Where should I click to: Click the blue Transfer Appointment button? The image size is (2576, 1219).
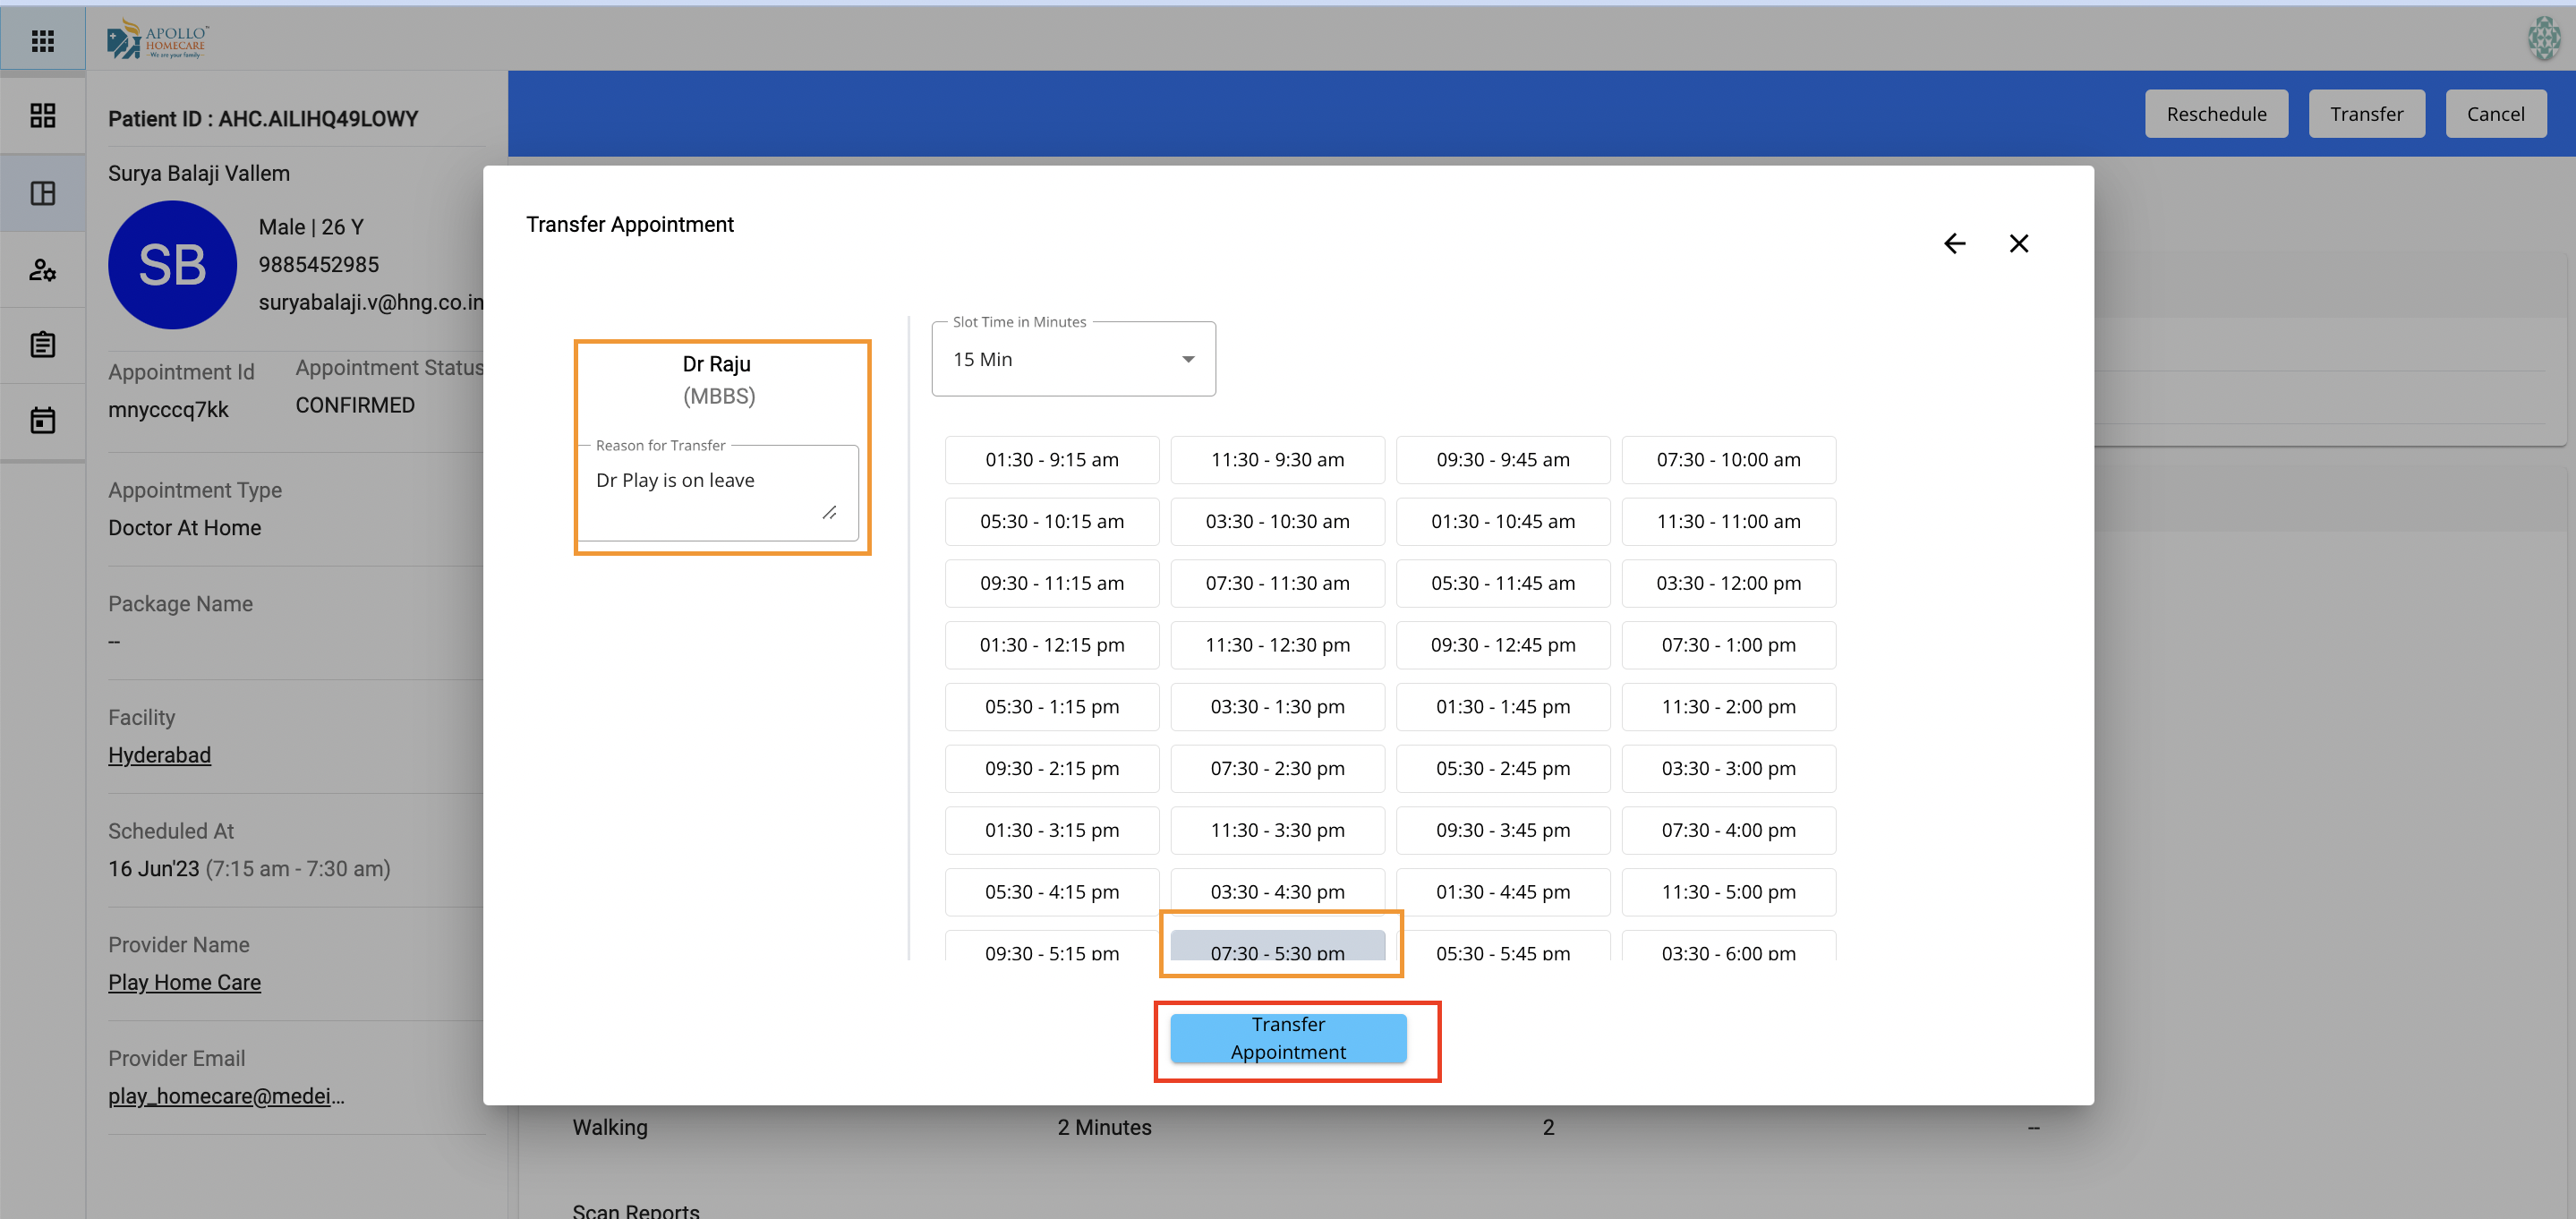(x=1287, y=1038)
